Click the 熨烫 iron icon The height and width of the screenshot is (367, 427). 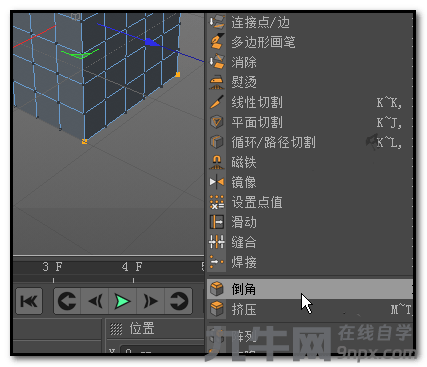point(217,82)
